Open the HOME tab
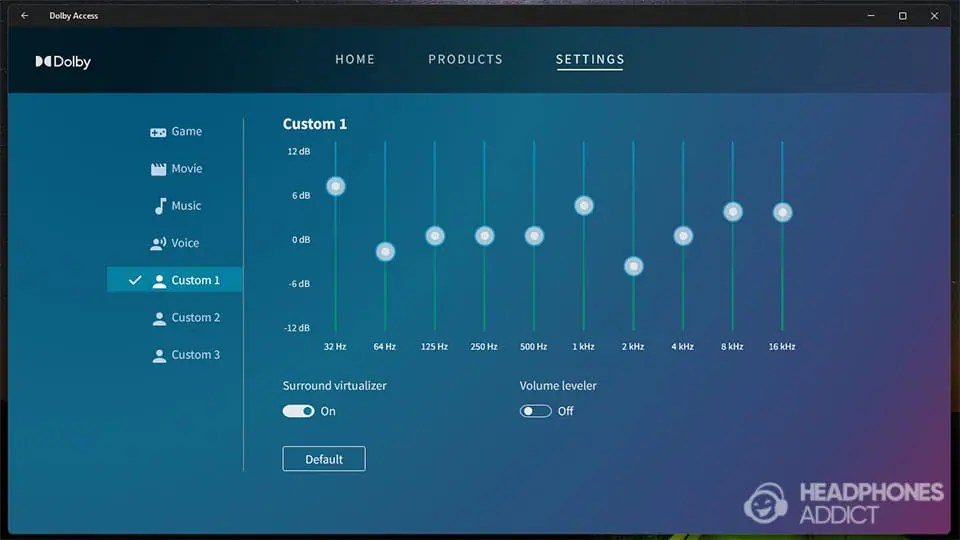Screen dimensions: 960x540 point(355,59)
